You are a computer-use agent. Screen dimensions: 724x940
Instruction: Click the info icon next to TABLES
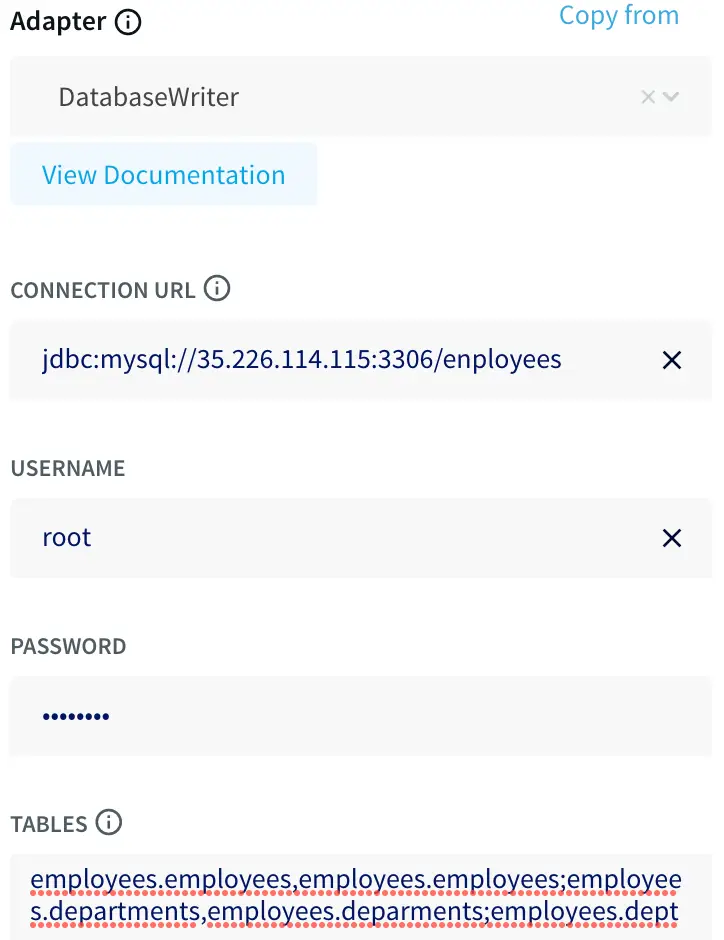[x=108, y=823]
